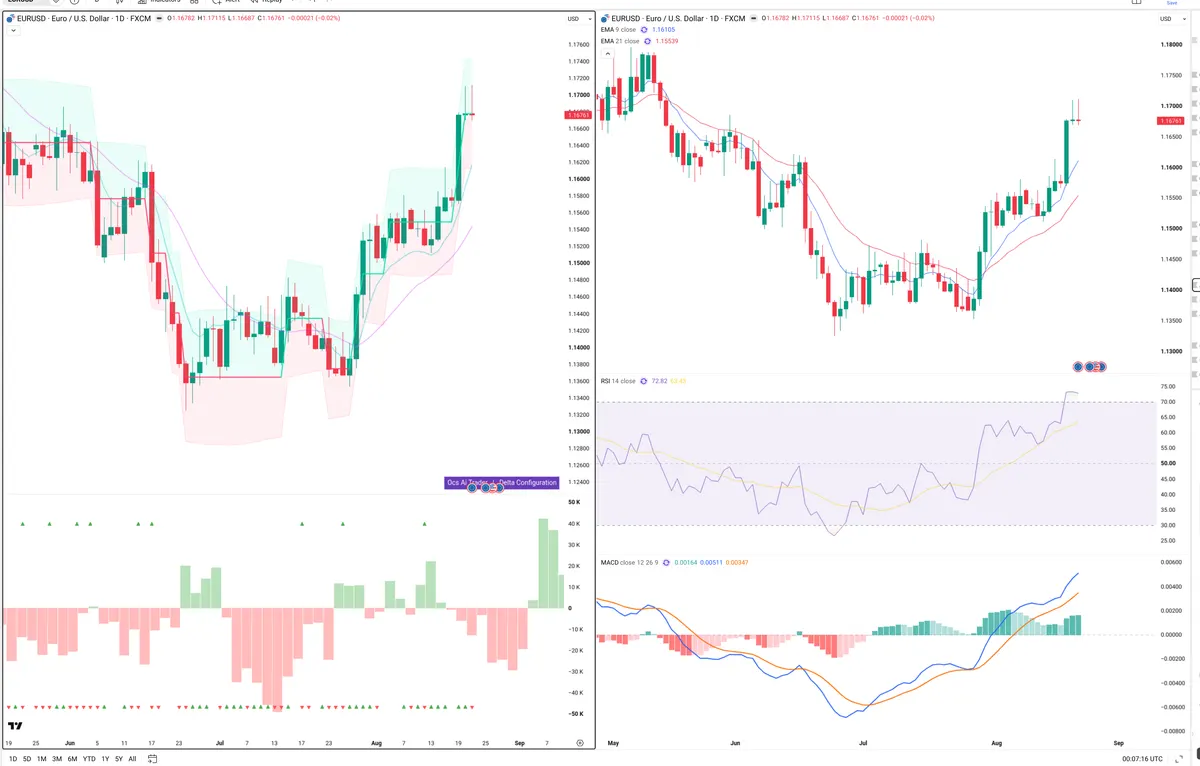Click the Ocs Ai Trader Delta Configuration label
The image size is (1200, 766).
500,483
